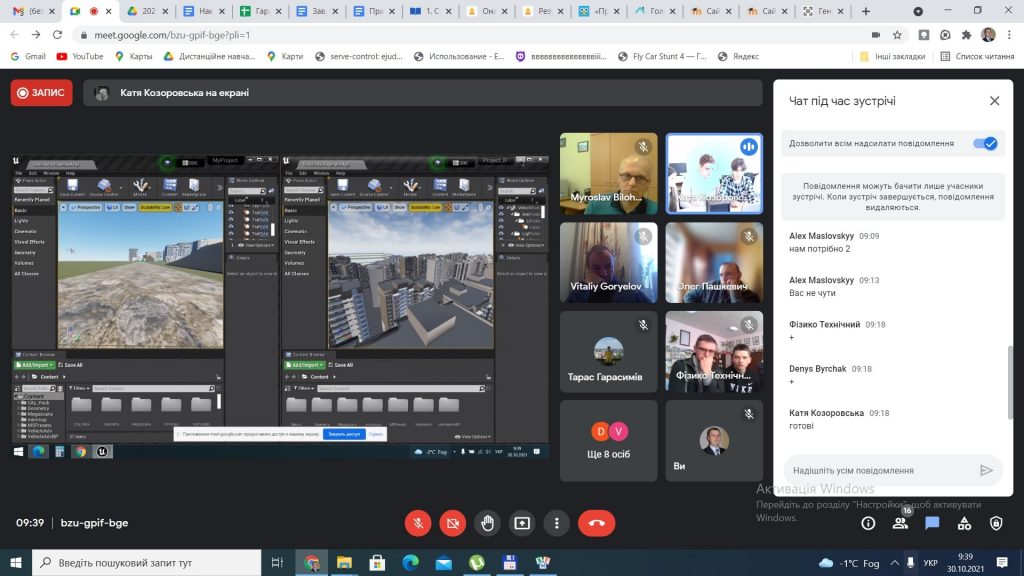Turn on the camera
Screen dimensions: 1024x576
tap(453, 523)
